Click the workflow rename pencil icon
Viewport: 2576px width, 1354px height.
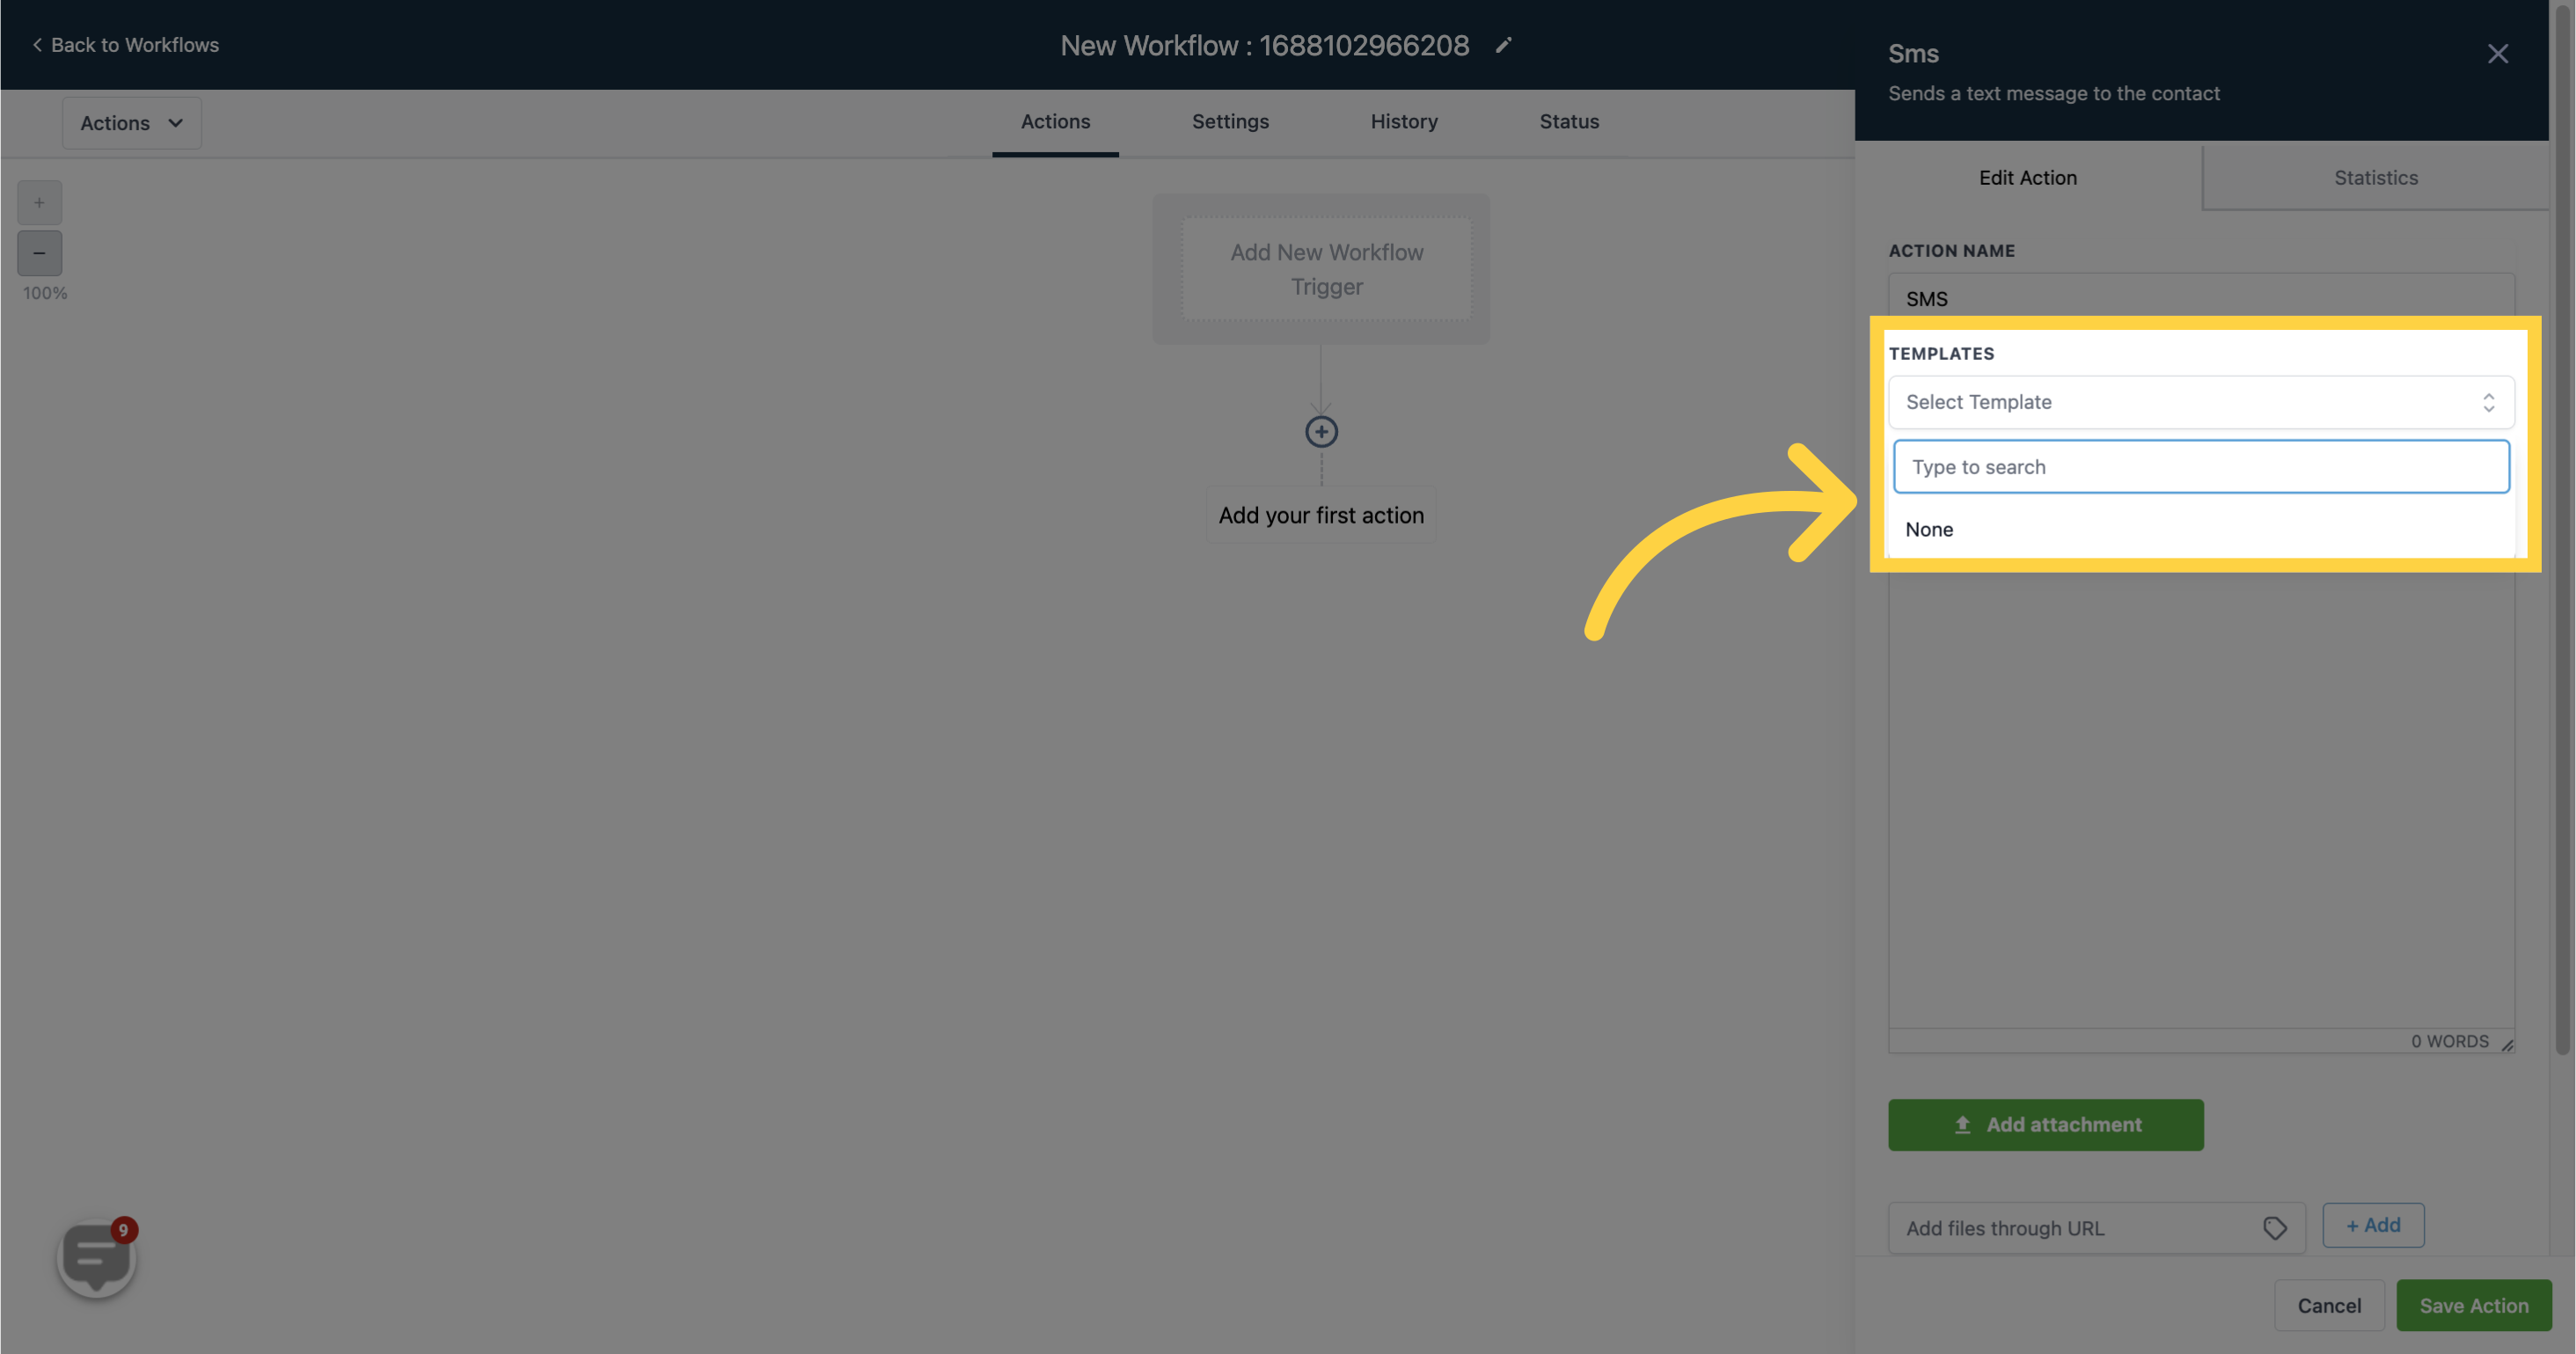click(1501, 44)
